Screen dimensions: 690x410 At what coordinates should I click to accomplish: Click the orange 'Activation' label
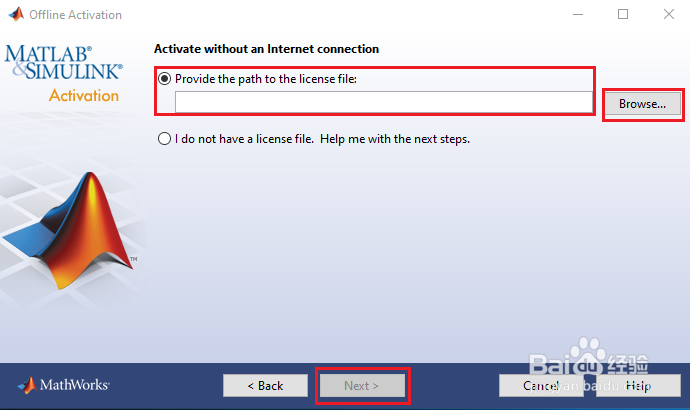pyautogui.click(x=84, y=96)
